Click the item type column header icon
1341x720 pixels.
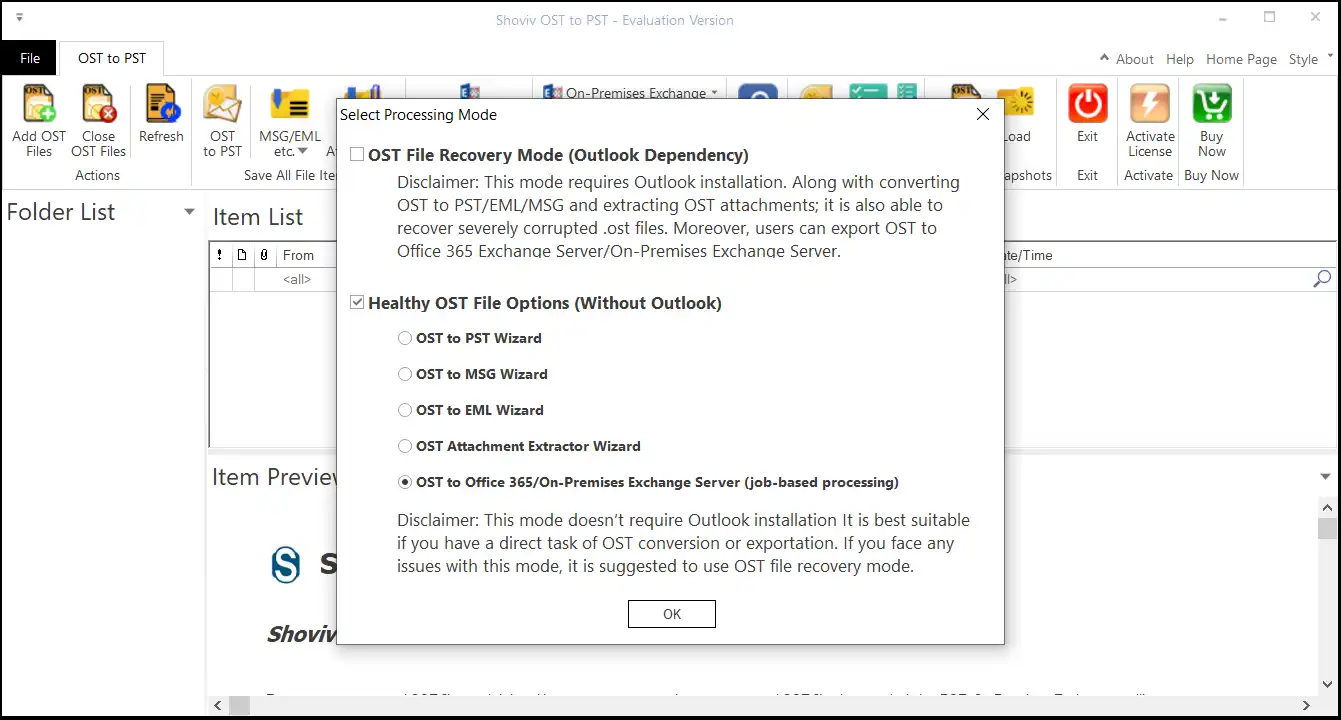point(242,255)
